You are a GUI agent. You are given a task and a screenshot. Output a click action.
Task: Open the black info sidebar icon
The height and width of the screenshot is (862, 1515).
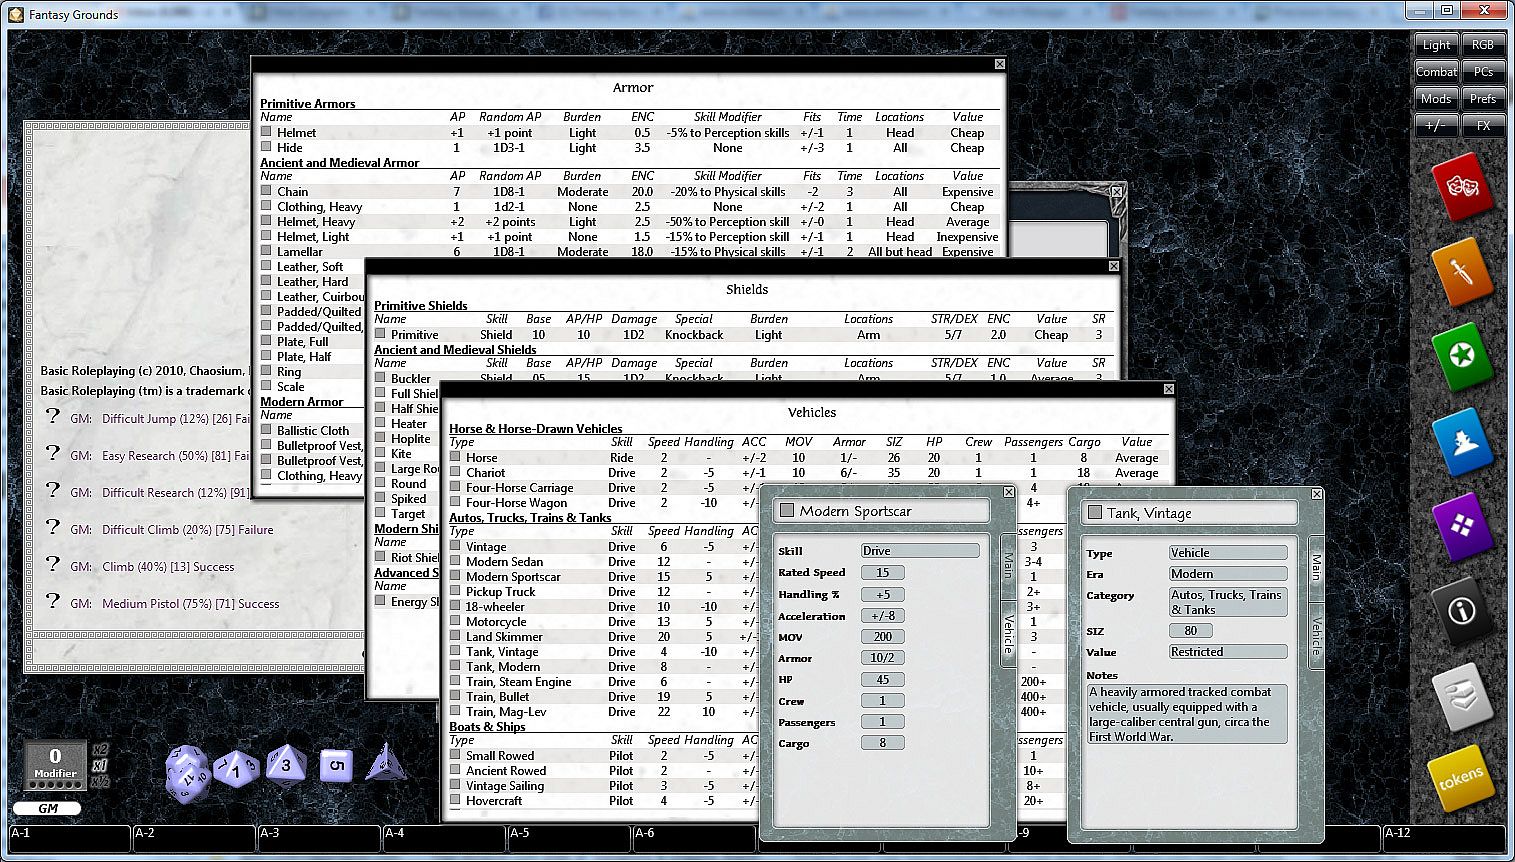1462,609
